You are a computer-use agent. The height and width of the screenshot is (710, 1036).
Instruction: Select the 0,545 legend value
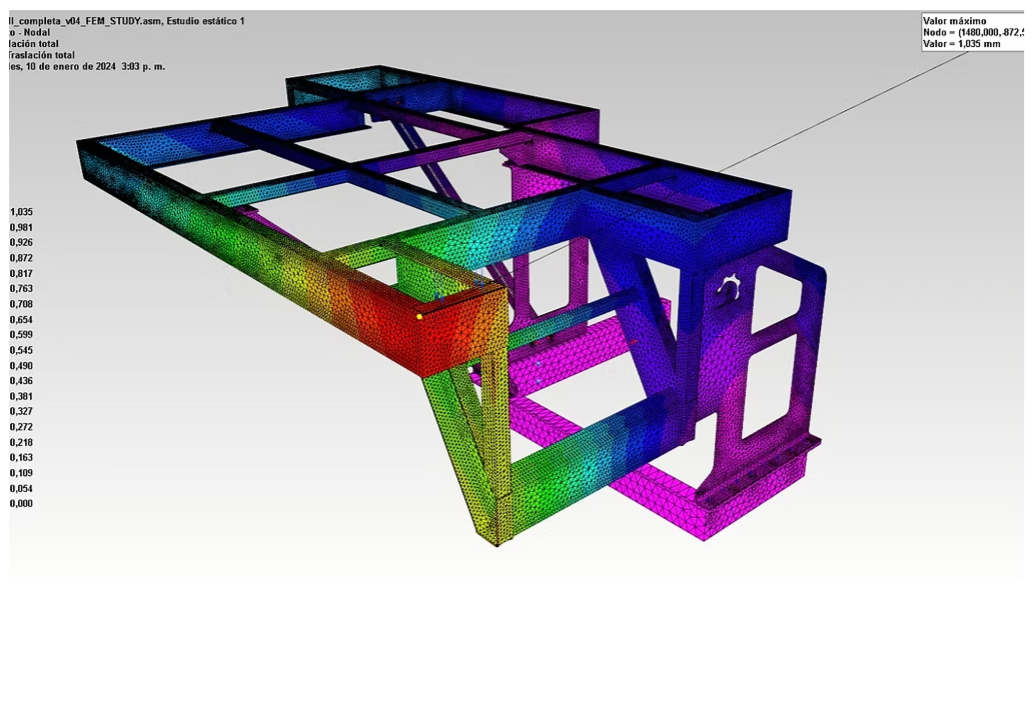coord(21,350)
